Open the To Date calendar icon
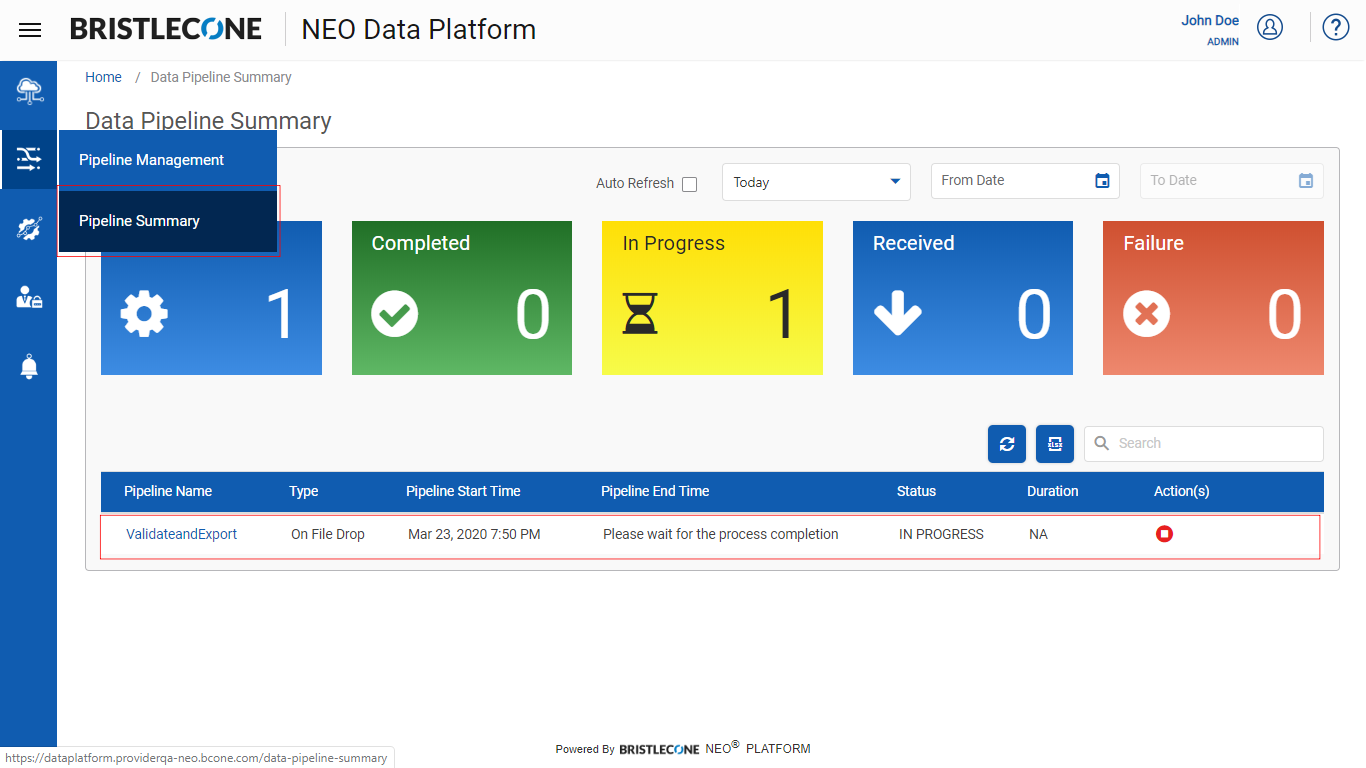Screen dimensions: 1366x768 coord(1306,181)
